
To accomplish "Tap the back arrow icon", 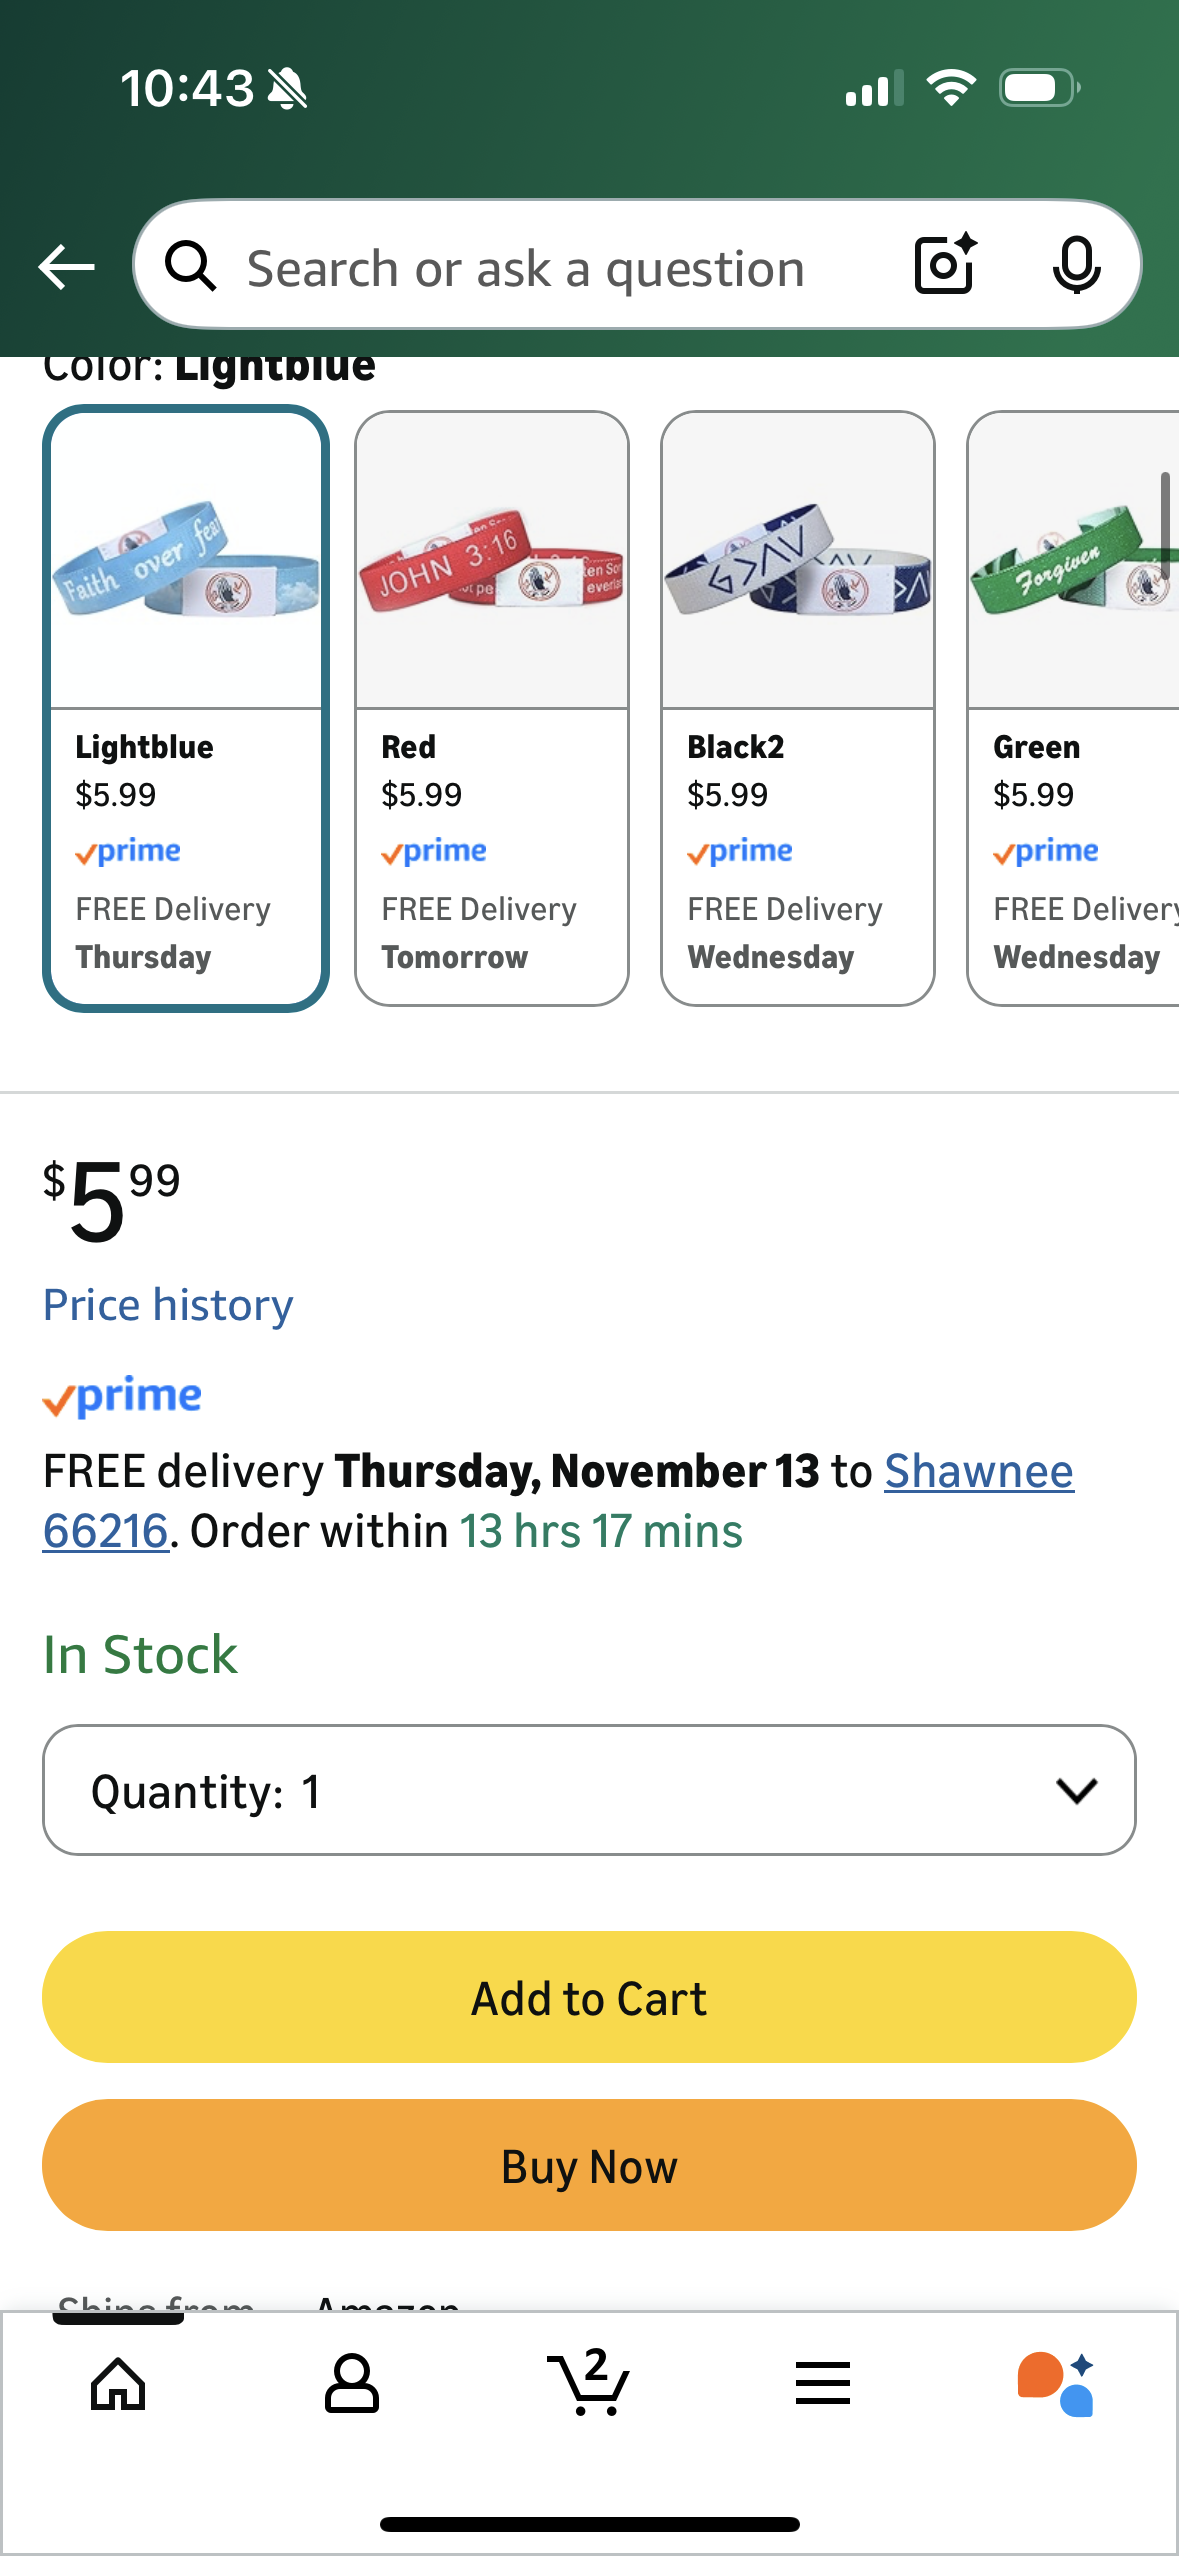I will pyautogui.click(x=66, y=267).
